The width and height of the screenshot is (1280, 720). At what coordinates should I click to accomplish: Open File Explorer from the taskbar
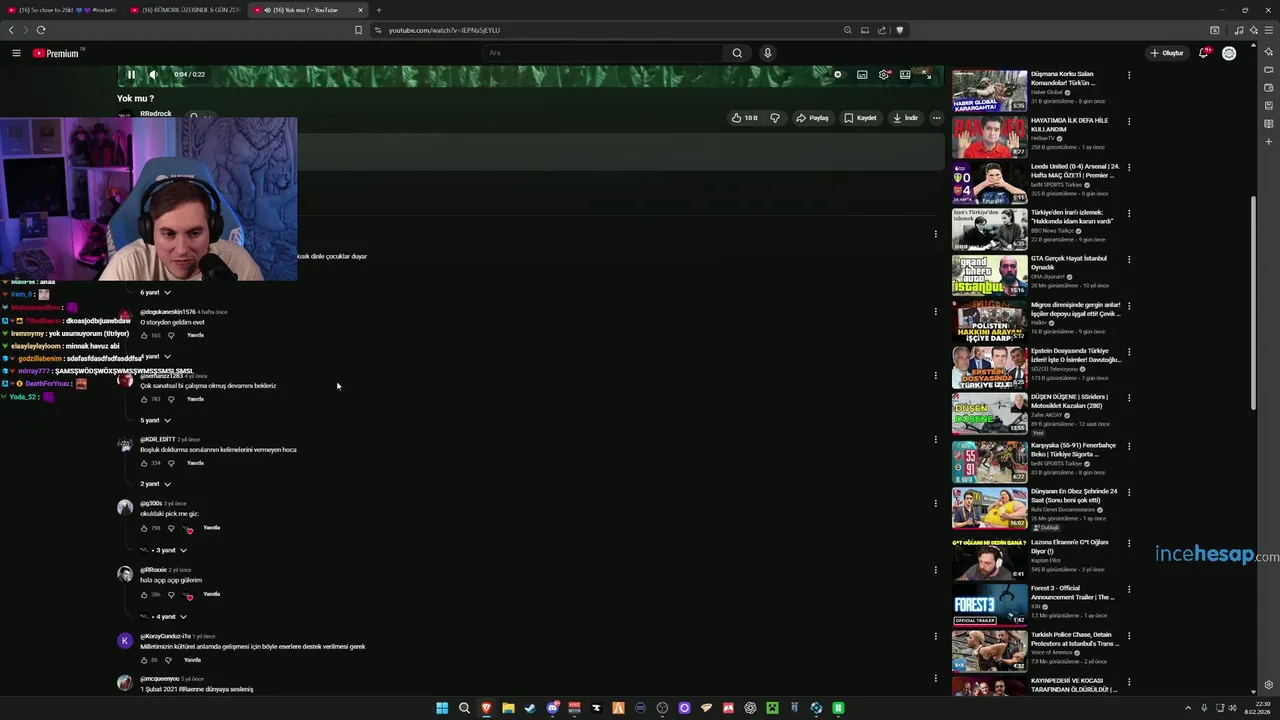508,708
